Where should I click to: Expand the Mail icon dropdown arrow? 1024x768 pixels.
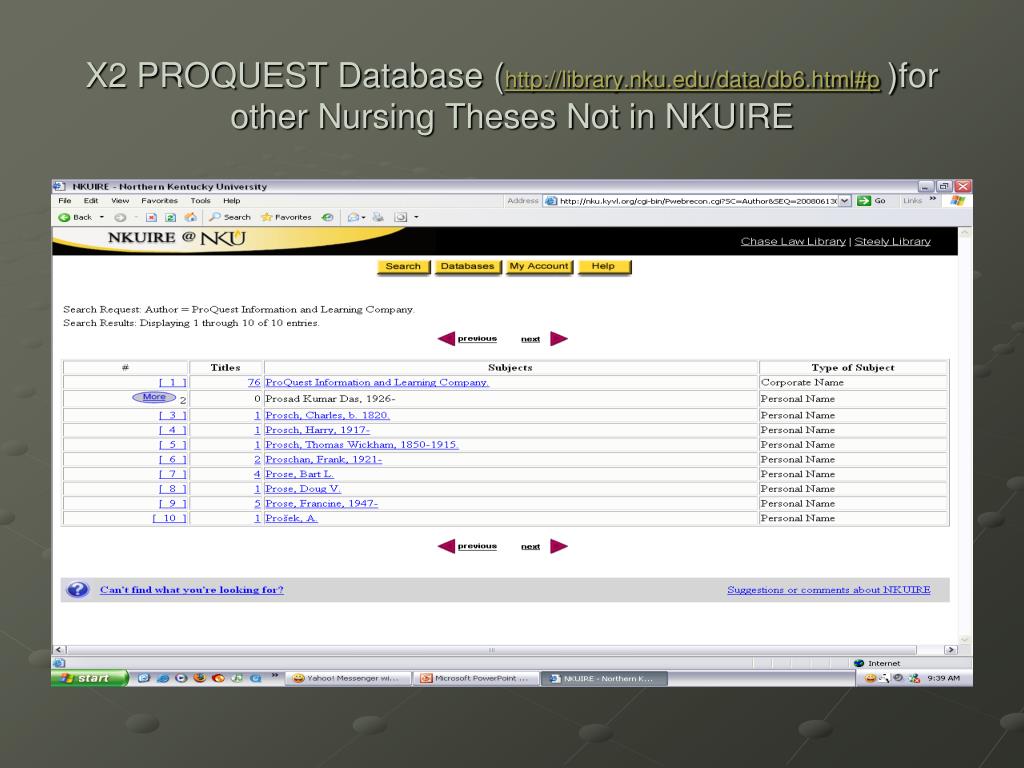pos(363,217)
